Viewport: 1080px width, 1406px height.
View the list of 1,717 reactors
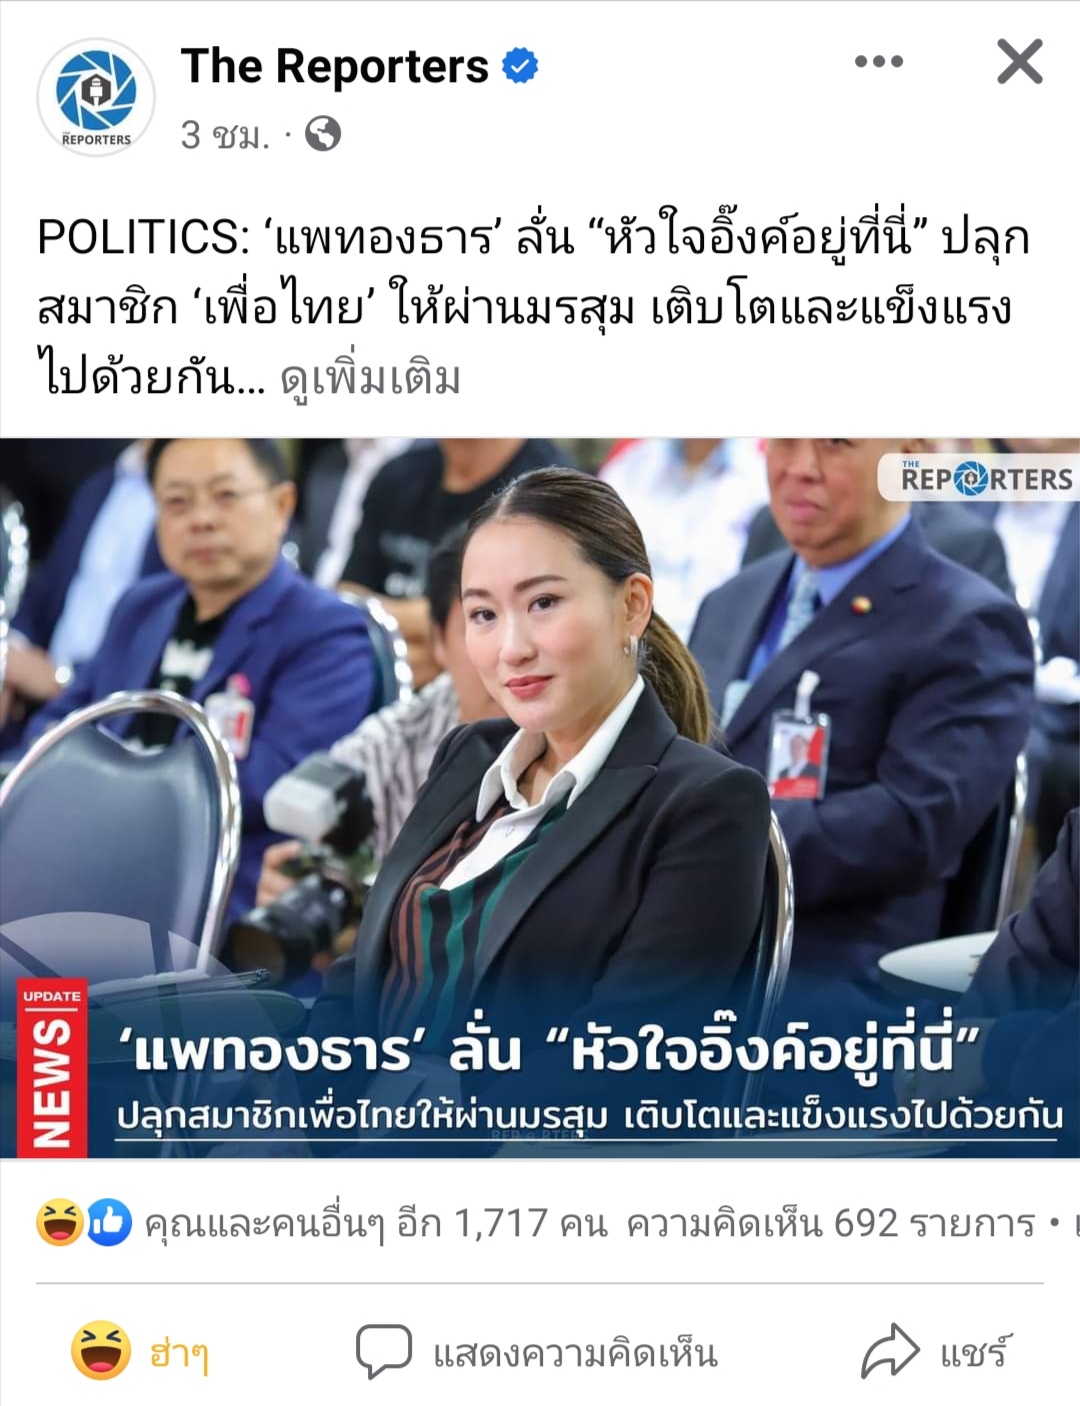[x=375, y=1223]
